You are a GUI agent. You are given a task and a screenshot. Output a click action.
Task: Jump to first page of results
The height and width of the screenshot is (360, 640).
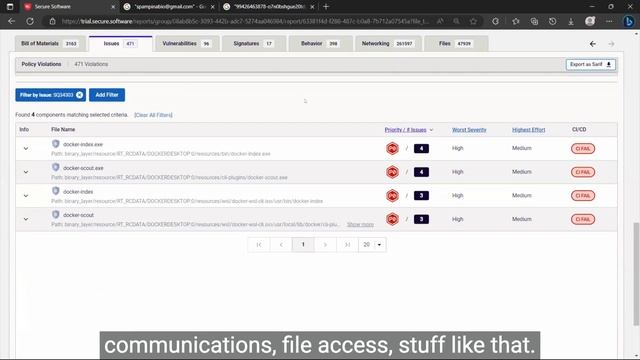coord(259,244)
